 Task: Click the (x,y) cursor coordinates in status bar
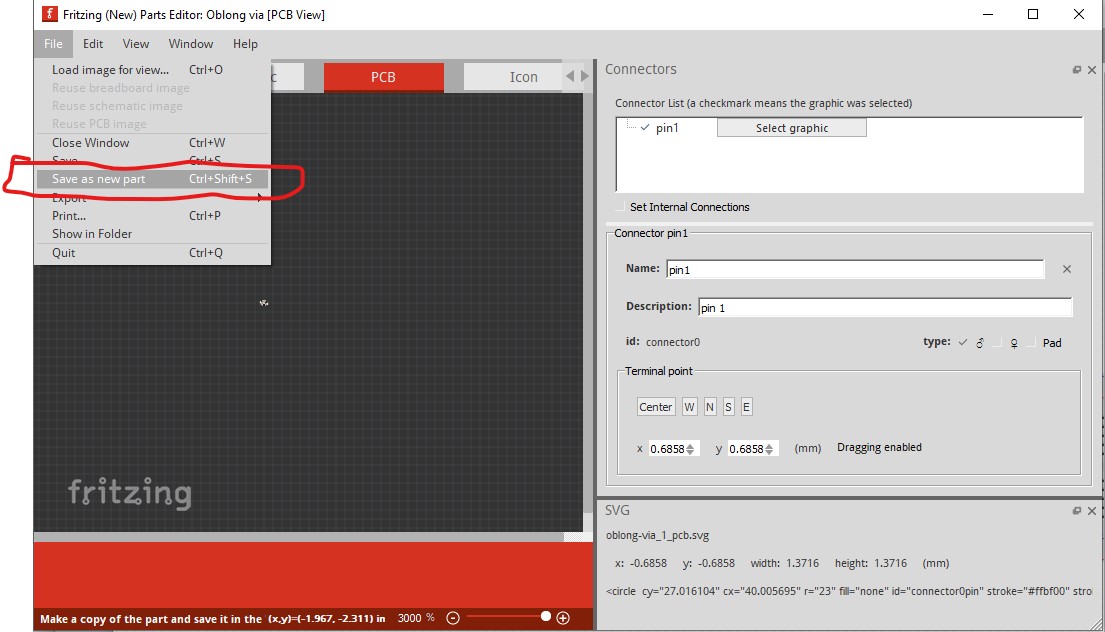coord(326,619)
